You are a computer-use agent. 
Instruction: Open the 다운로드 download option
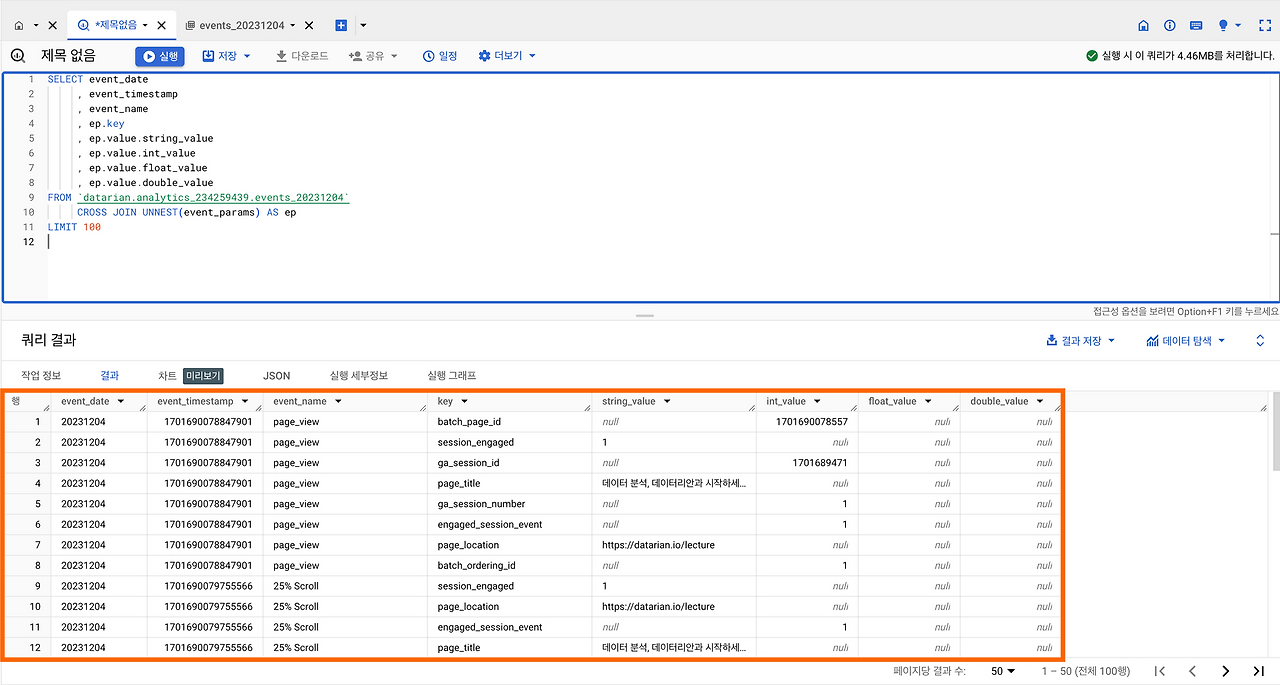point(302,56)
